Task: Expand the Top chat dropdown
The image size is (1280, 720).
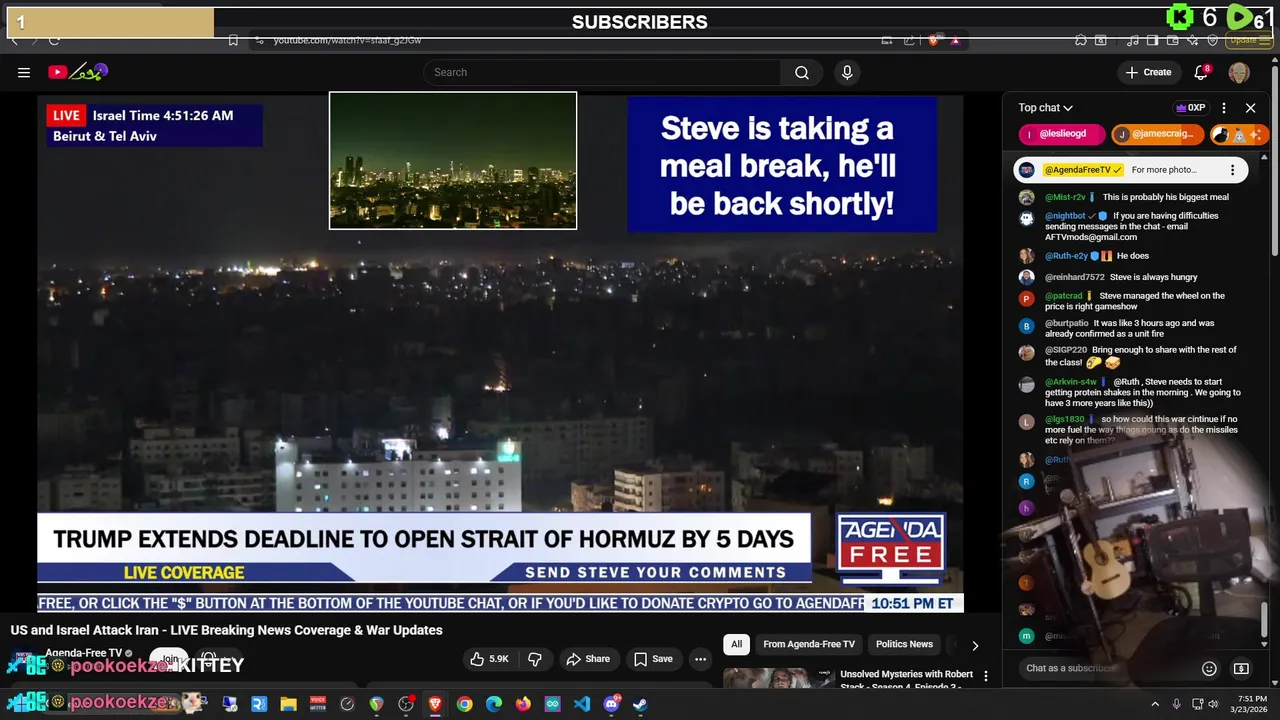Action: [x=1046, y=108]
